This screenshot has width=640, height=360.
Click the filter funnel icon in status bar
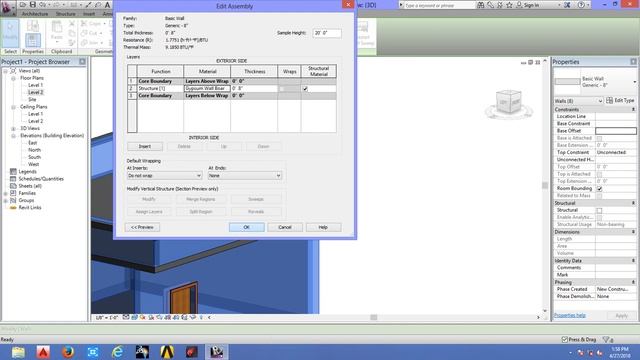(607, 340)
